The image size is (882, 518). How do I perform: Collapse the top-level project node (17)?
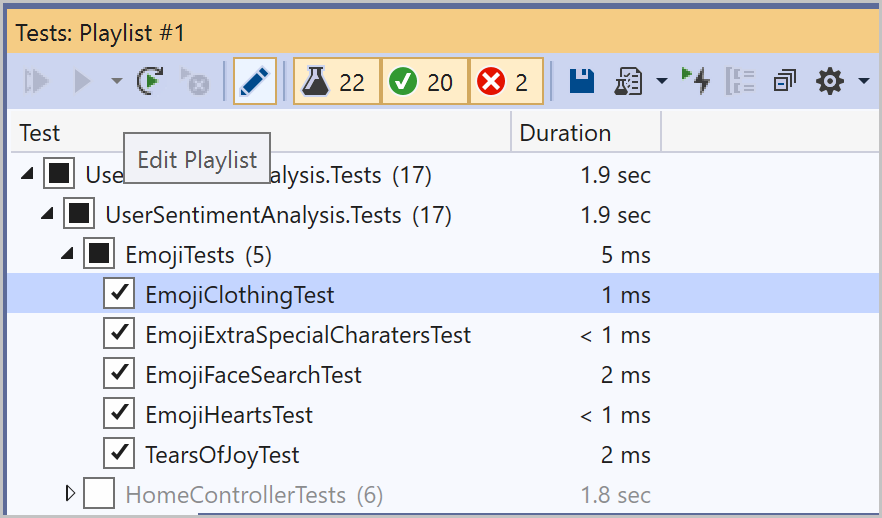click(x=27, y=174)
